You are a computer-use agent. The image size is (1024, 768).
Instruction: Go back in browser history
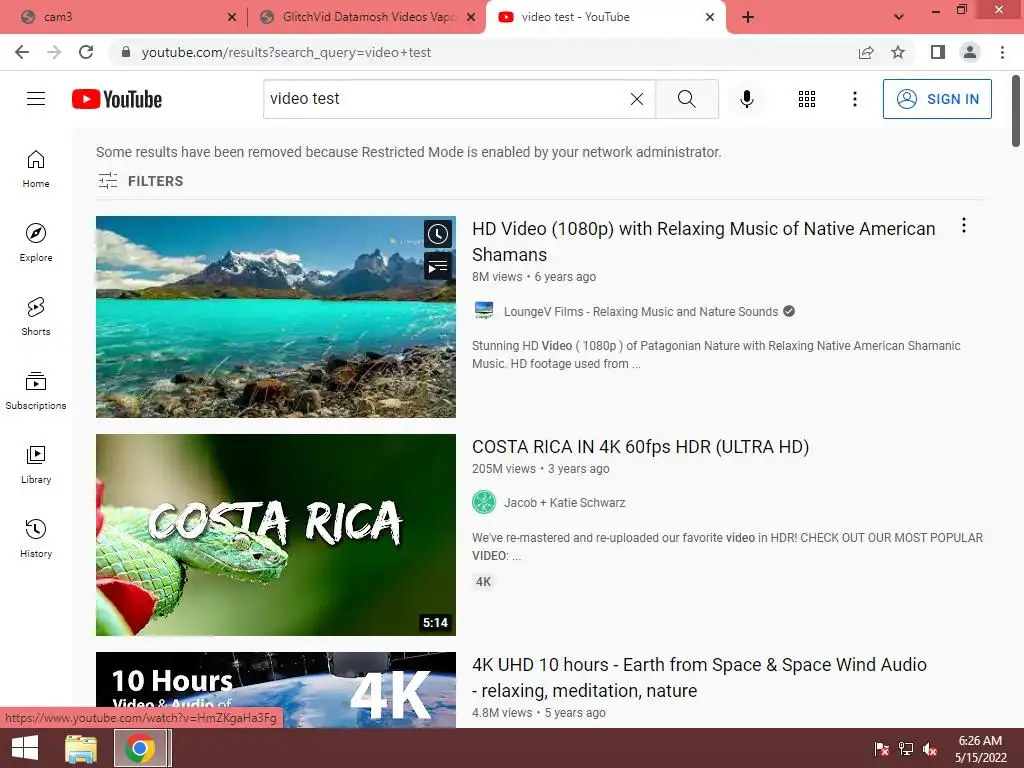pyautogui.click(x=22, y=52)
